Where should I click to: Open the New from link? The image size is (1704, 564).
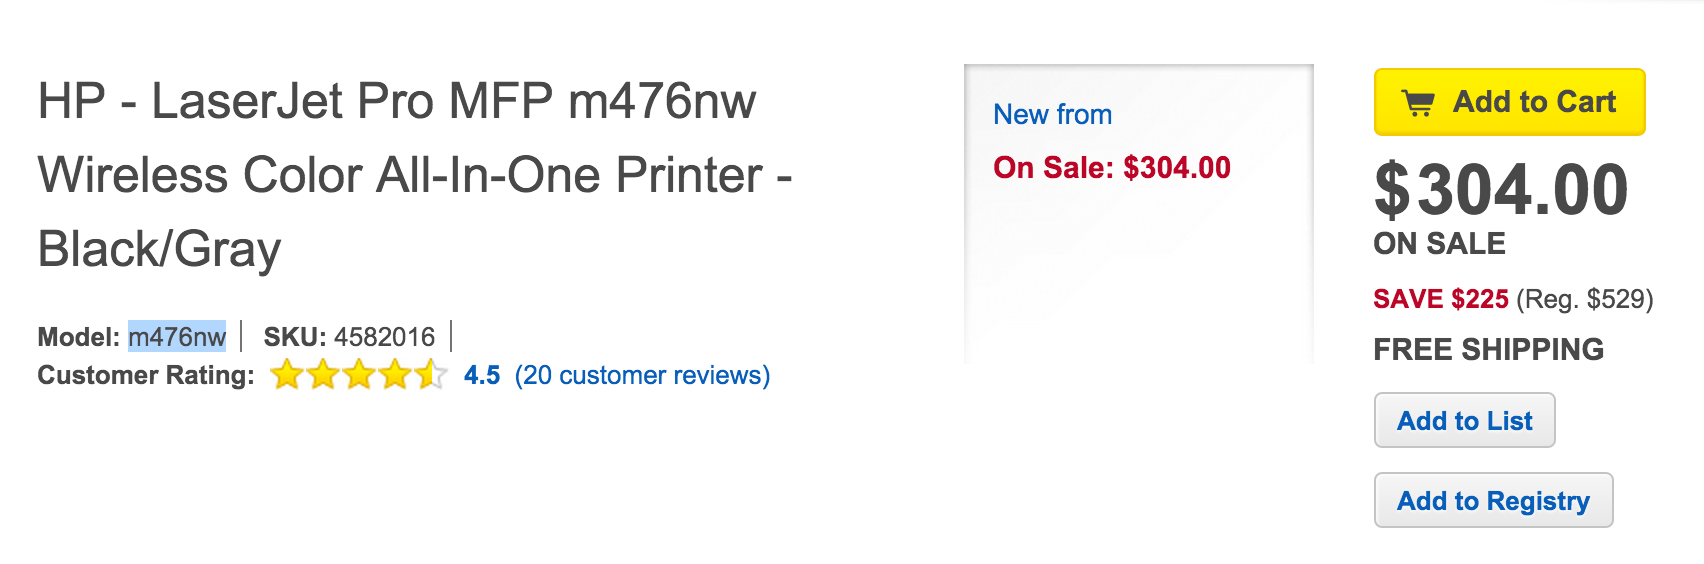(1052, 115)
